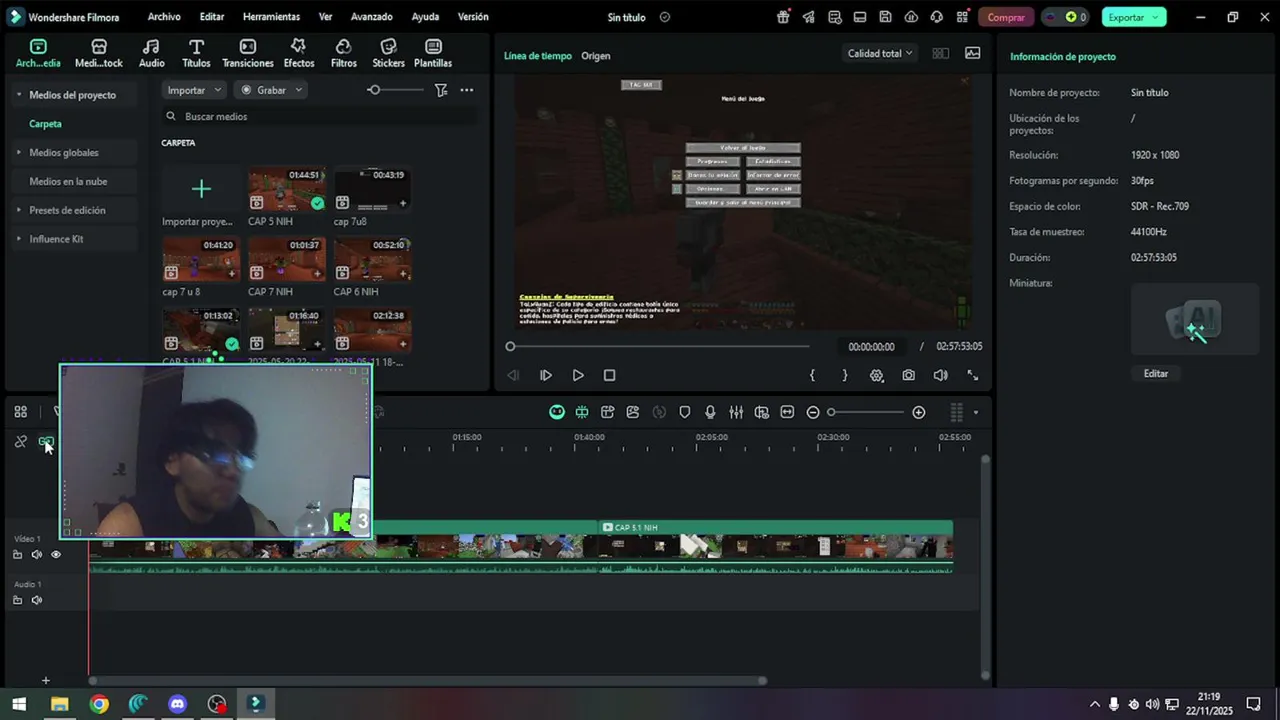Expand Influence Kit section
The width and height of the screenshot is (1280, 720).
point(18,239)
